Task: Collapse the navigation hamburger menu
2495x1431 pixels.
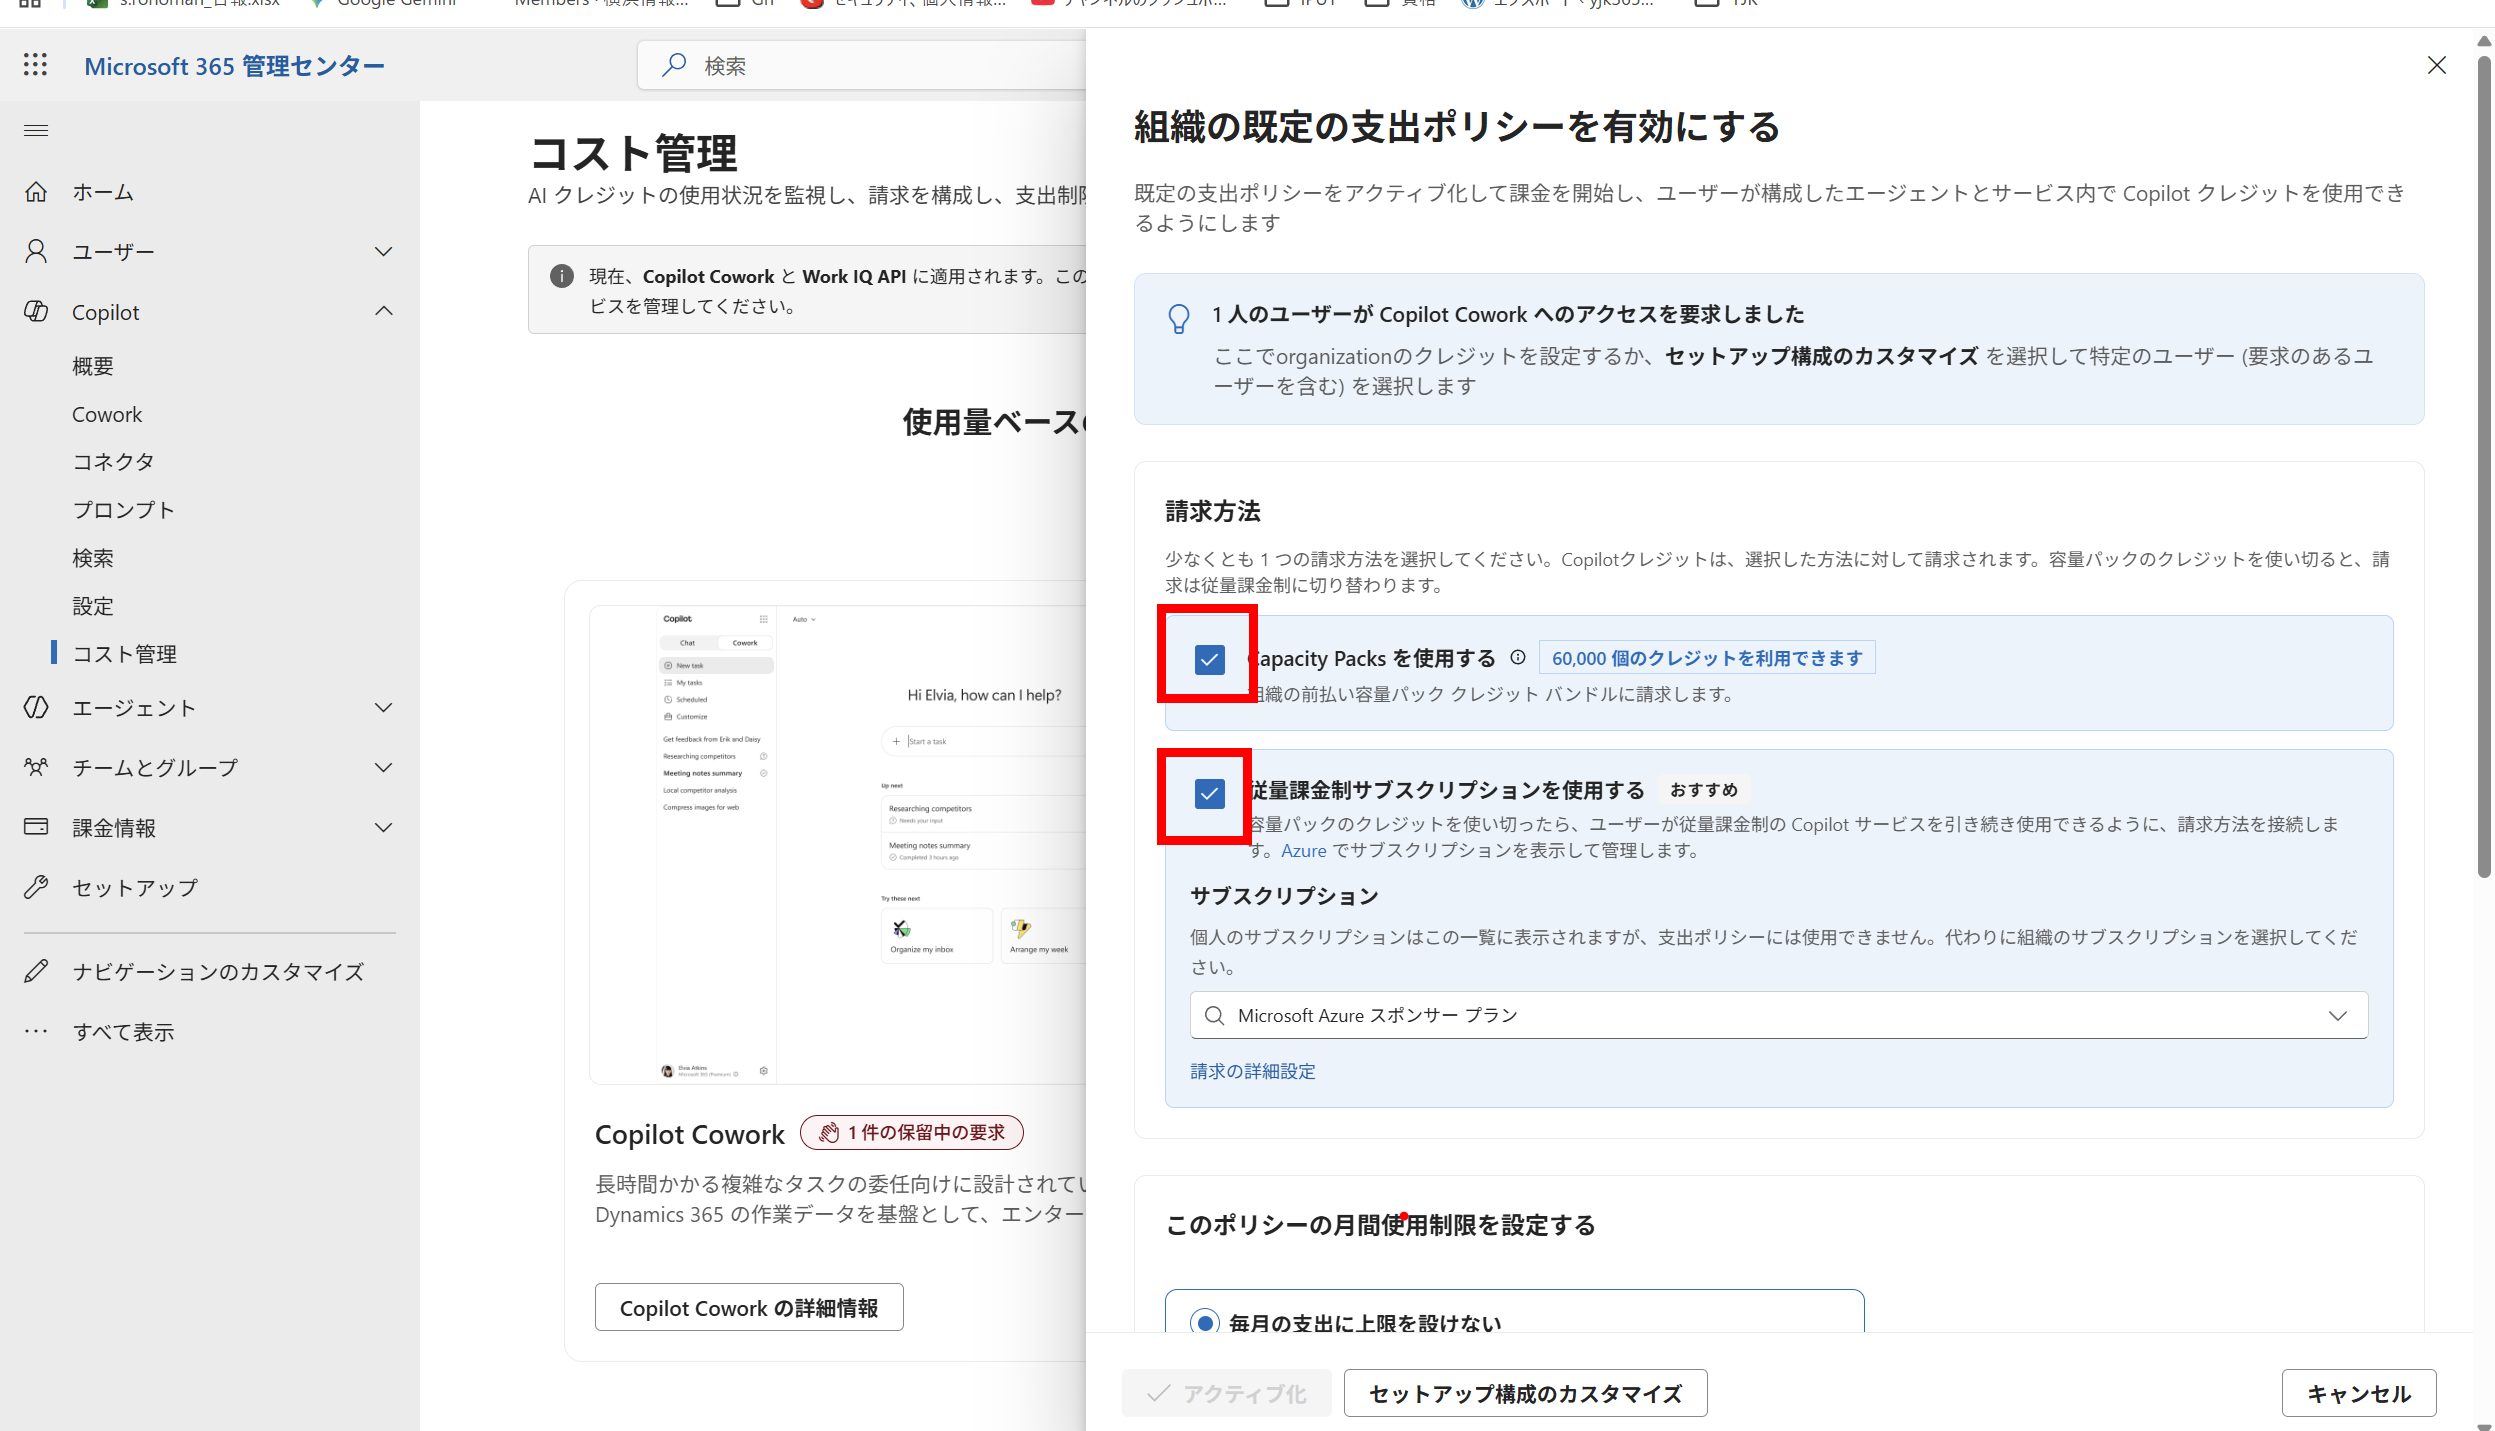Action: (x=36, y=130)
